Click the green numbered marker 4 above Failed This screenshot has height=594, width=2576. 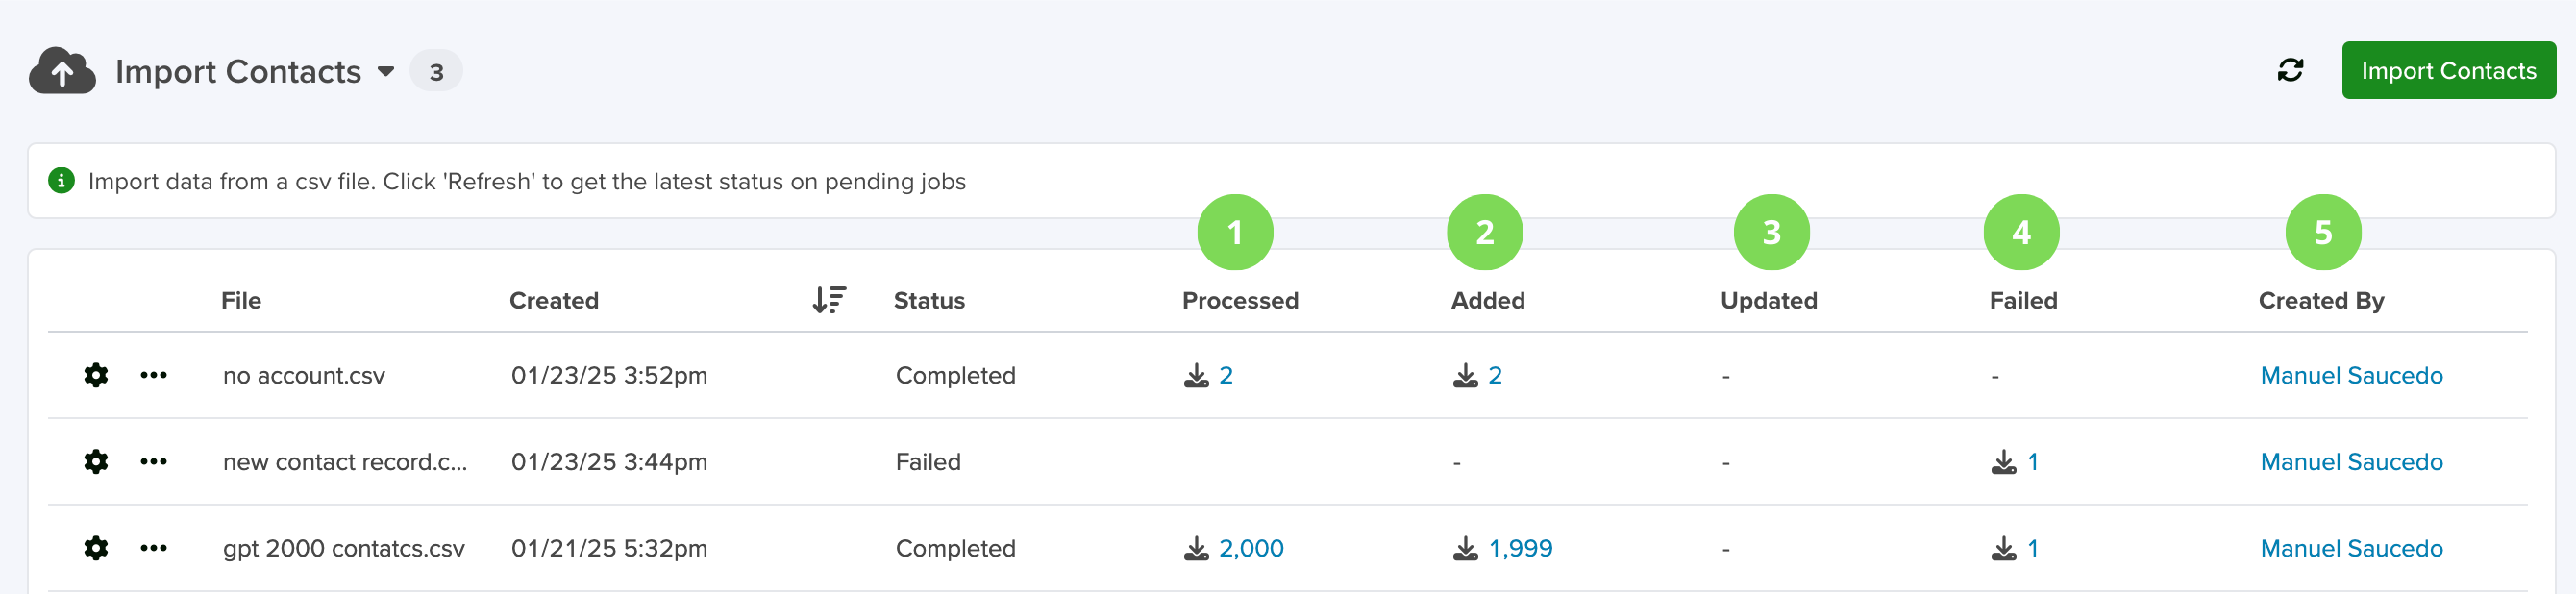tap(2021, 232)
